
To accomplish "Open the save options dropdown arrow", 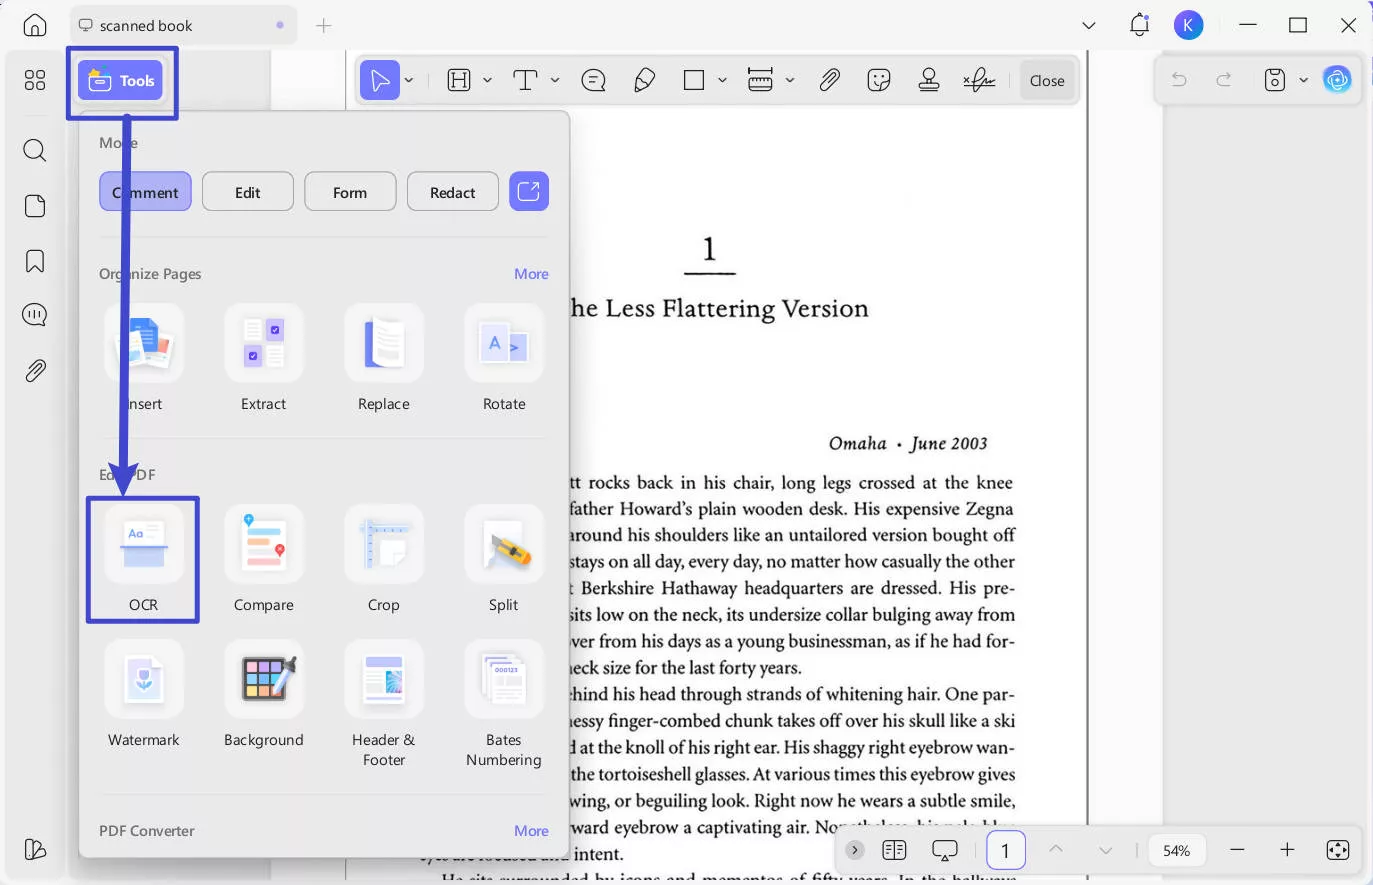I will (x=1303, y=80).
